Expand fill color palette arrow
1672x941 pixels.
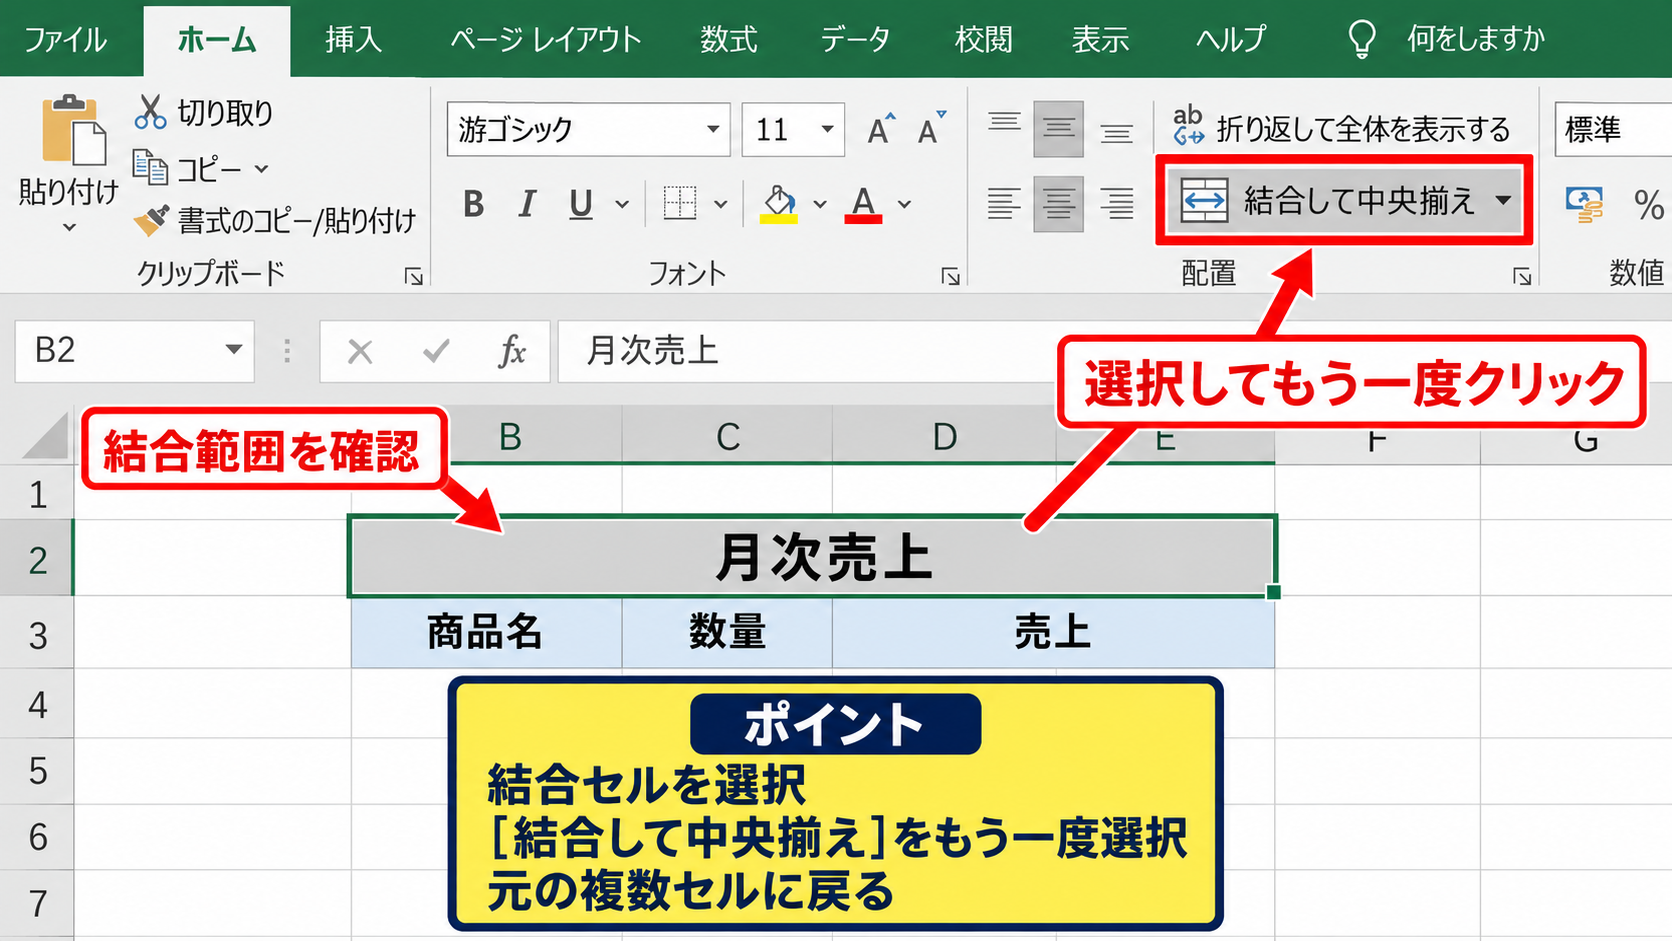point(820,204)
